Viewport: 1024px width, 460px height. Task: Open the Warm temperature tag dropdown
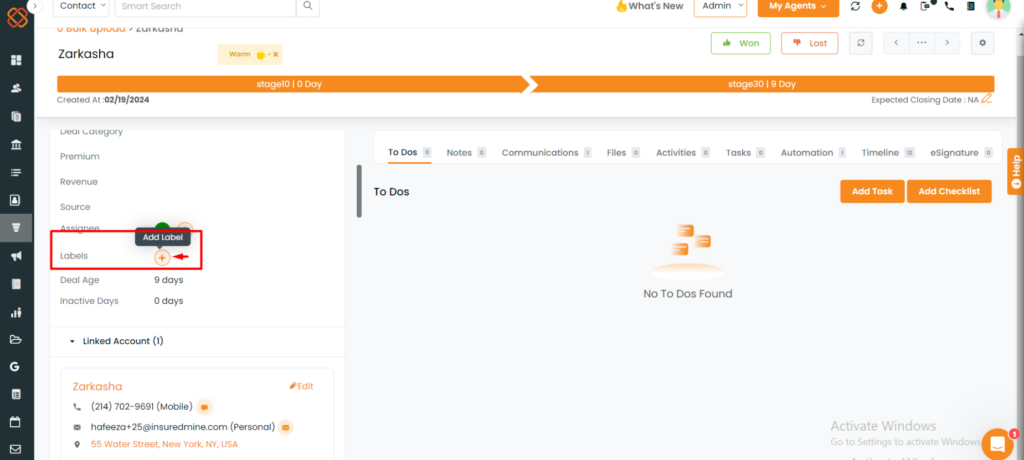[249, 54]
